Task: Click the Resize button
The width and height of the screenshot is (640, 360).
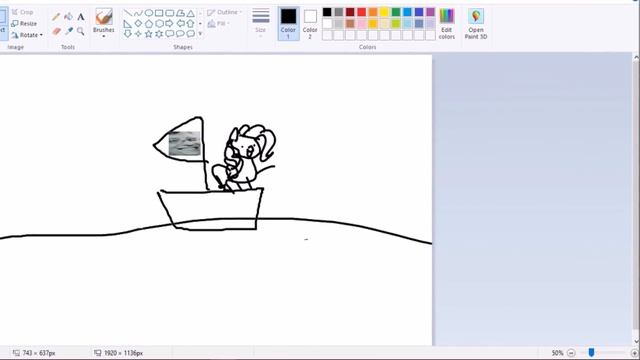Action: click(24, 24)
